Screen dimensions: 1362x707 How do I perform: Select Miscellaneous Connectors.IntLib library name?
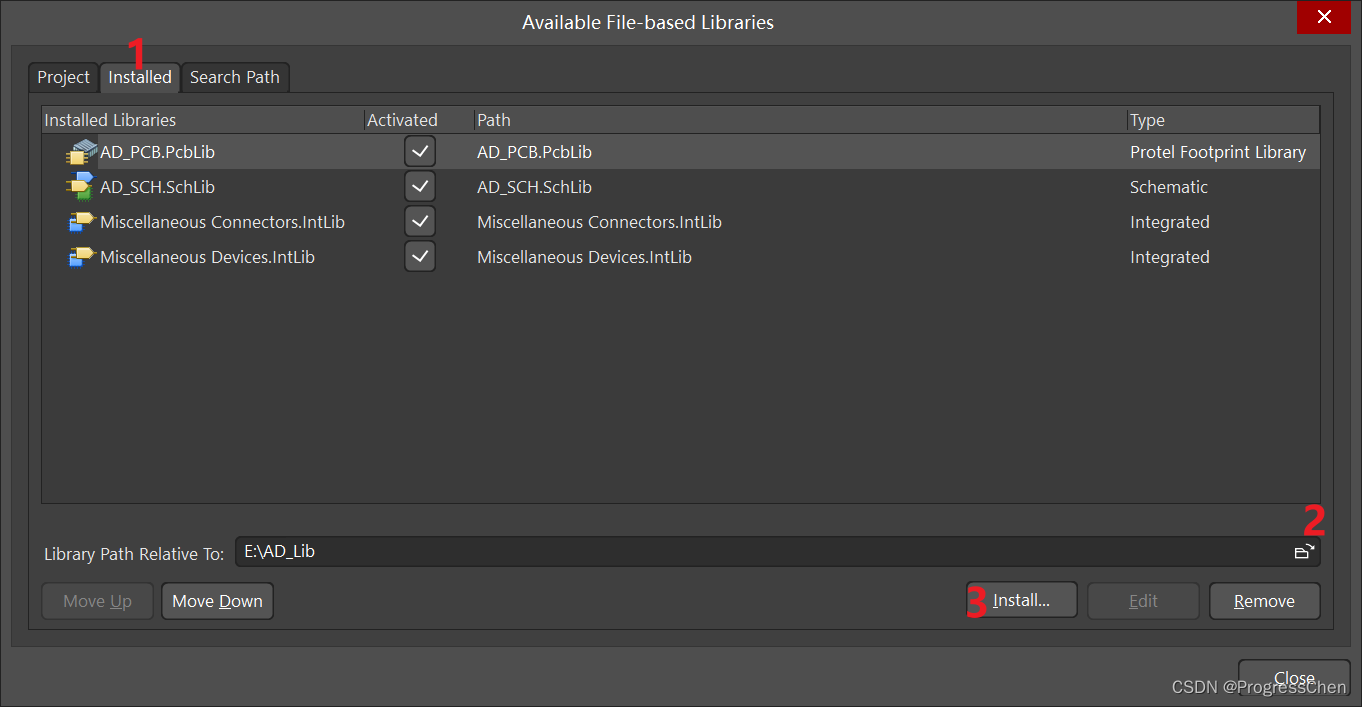click(222, 222)
